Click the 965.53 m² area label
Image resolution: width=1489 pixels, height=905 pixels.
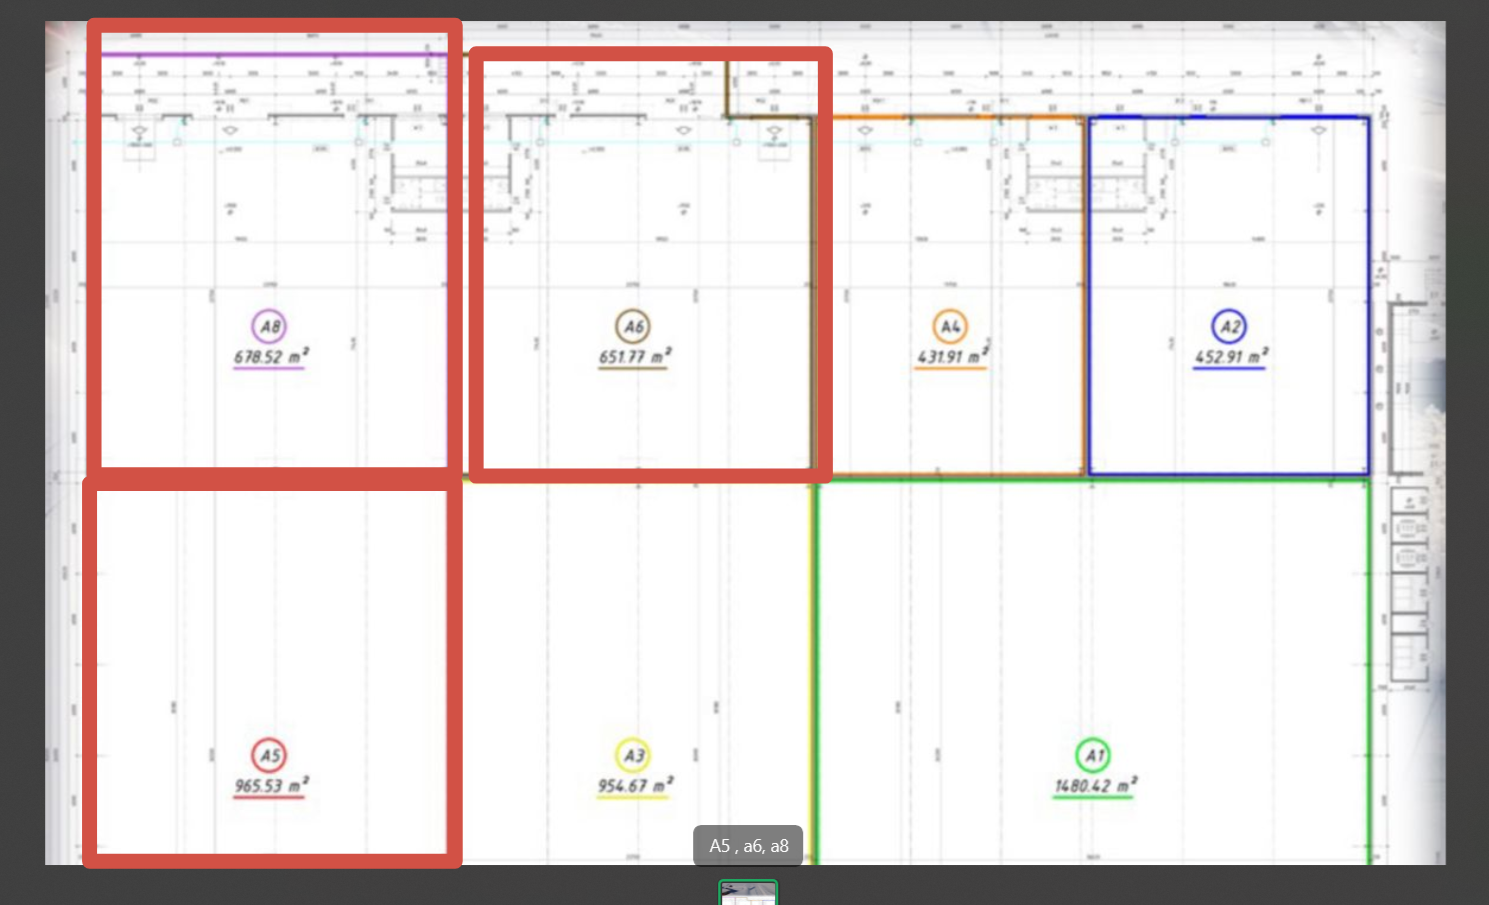(x=270, y=786)
